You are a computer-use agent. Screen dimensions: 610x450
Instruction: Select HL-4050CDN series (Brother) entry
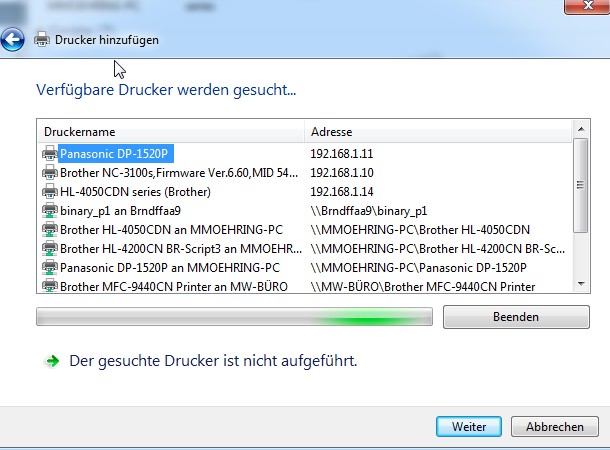pyautogui.click(x=135, y=191)
